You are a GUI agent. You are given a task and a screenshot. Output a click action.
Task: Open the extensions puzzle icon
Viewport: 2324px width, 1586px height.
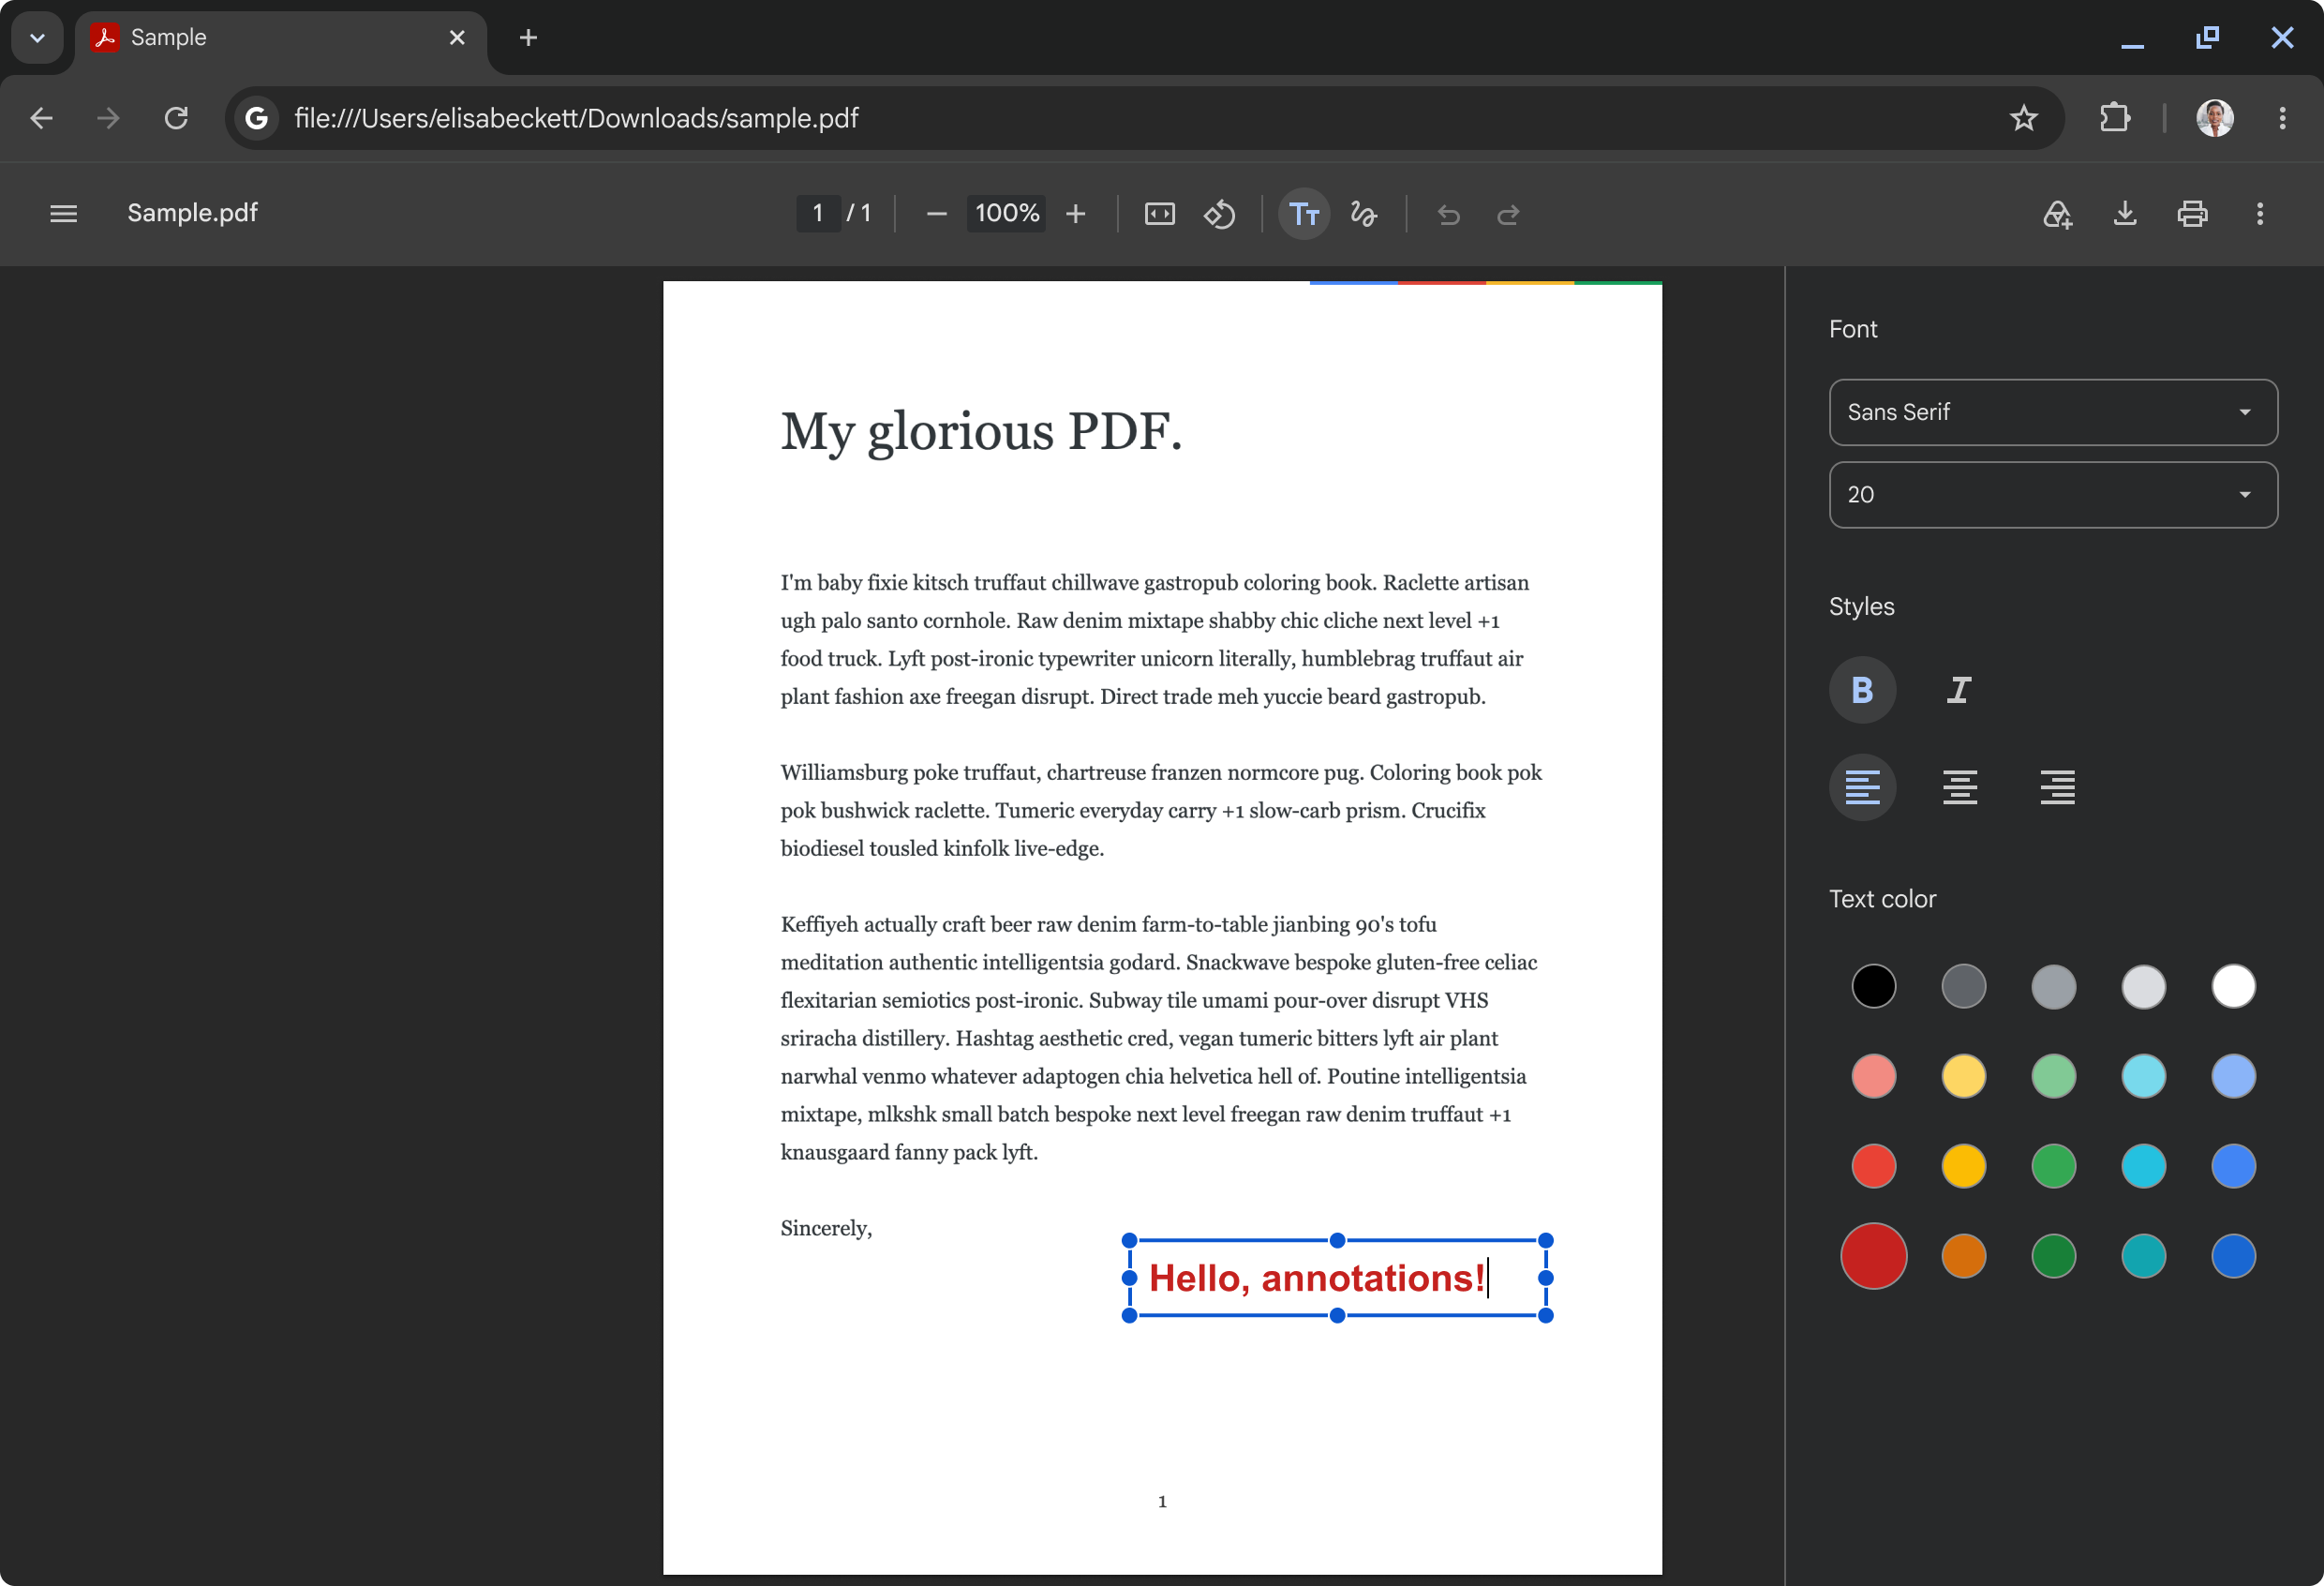pos(2114,118)
